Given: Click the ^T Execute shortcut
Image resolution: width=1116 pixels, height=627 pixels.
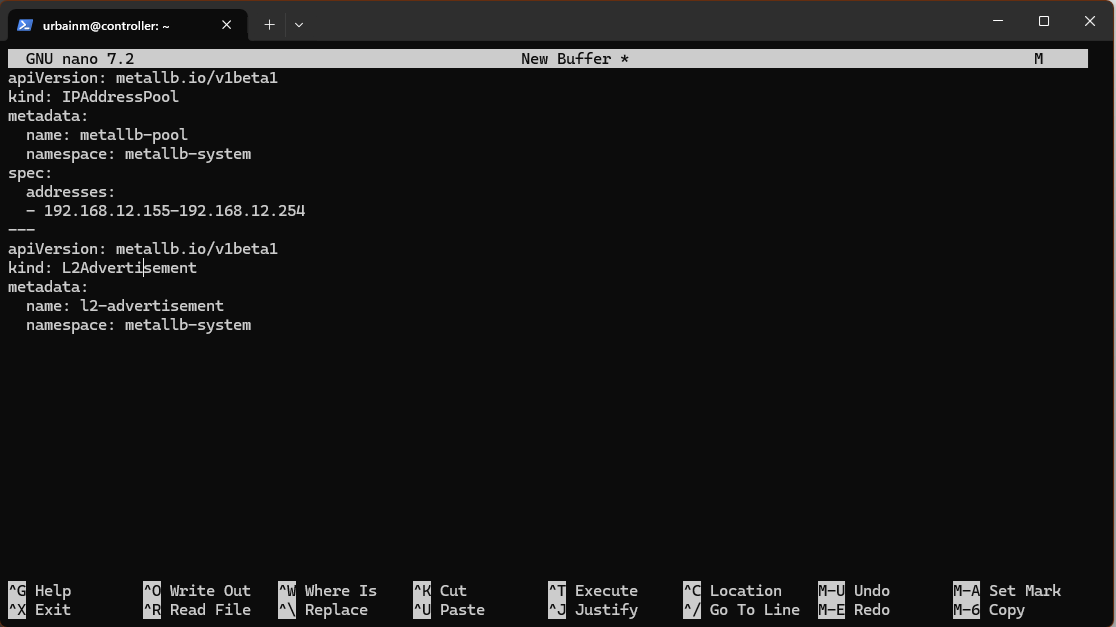Looking at the screenshot, I should (x=593, y=591).
